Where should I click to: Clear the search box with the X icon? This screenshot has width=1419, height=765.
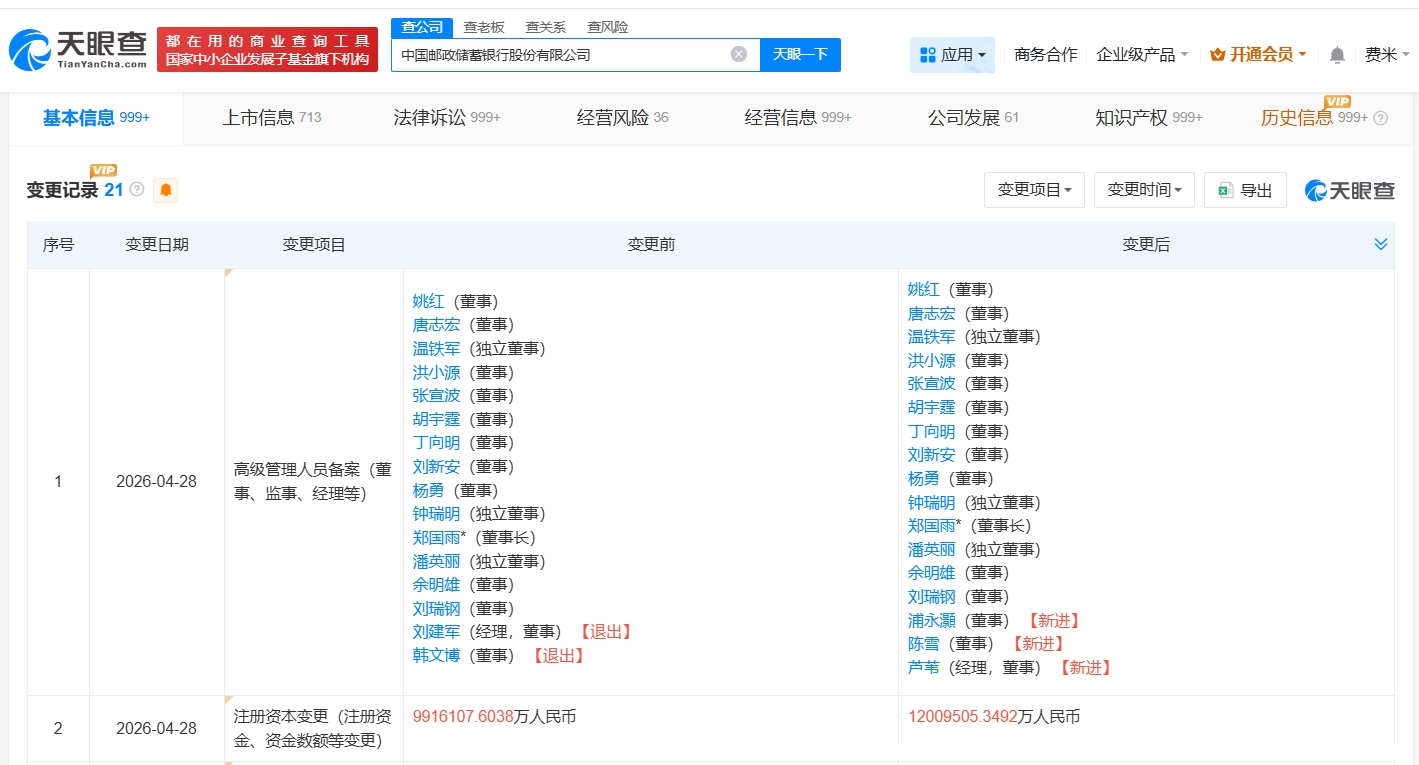click(739, 54)
